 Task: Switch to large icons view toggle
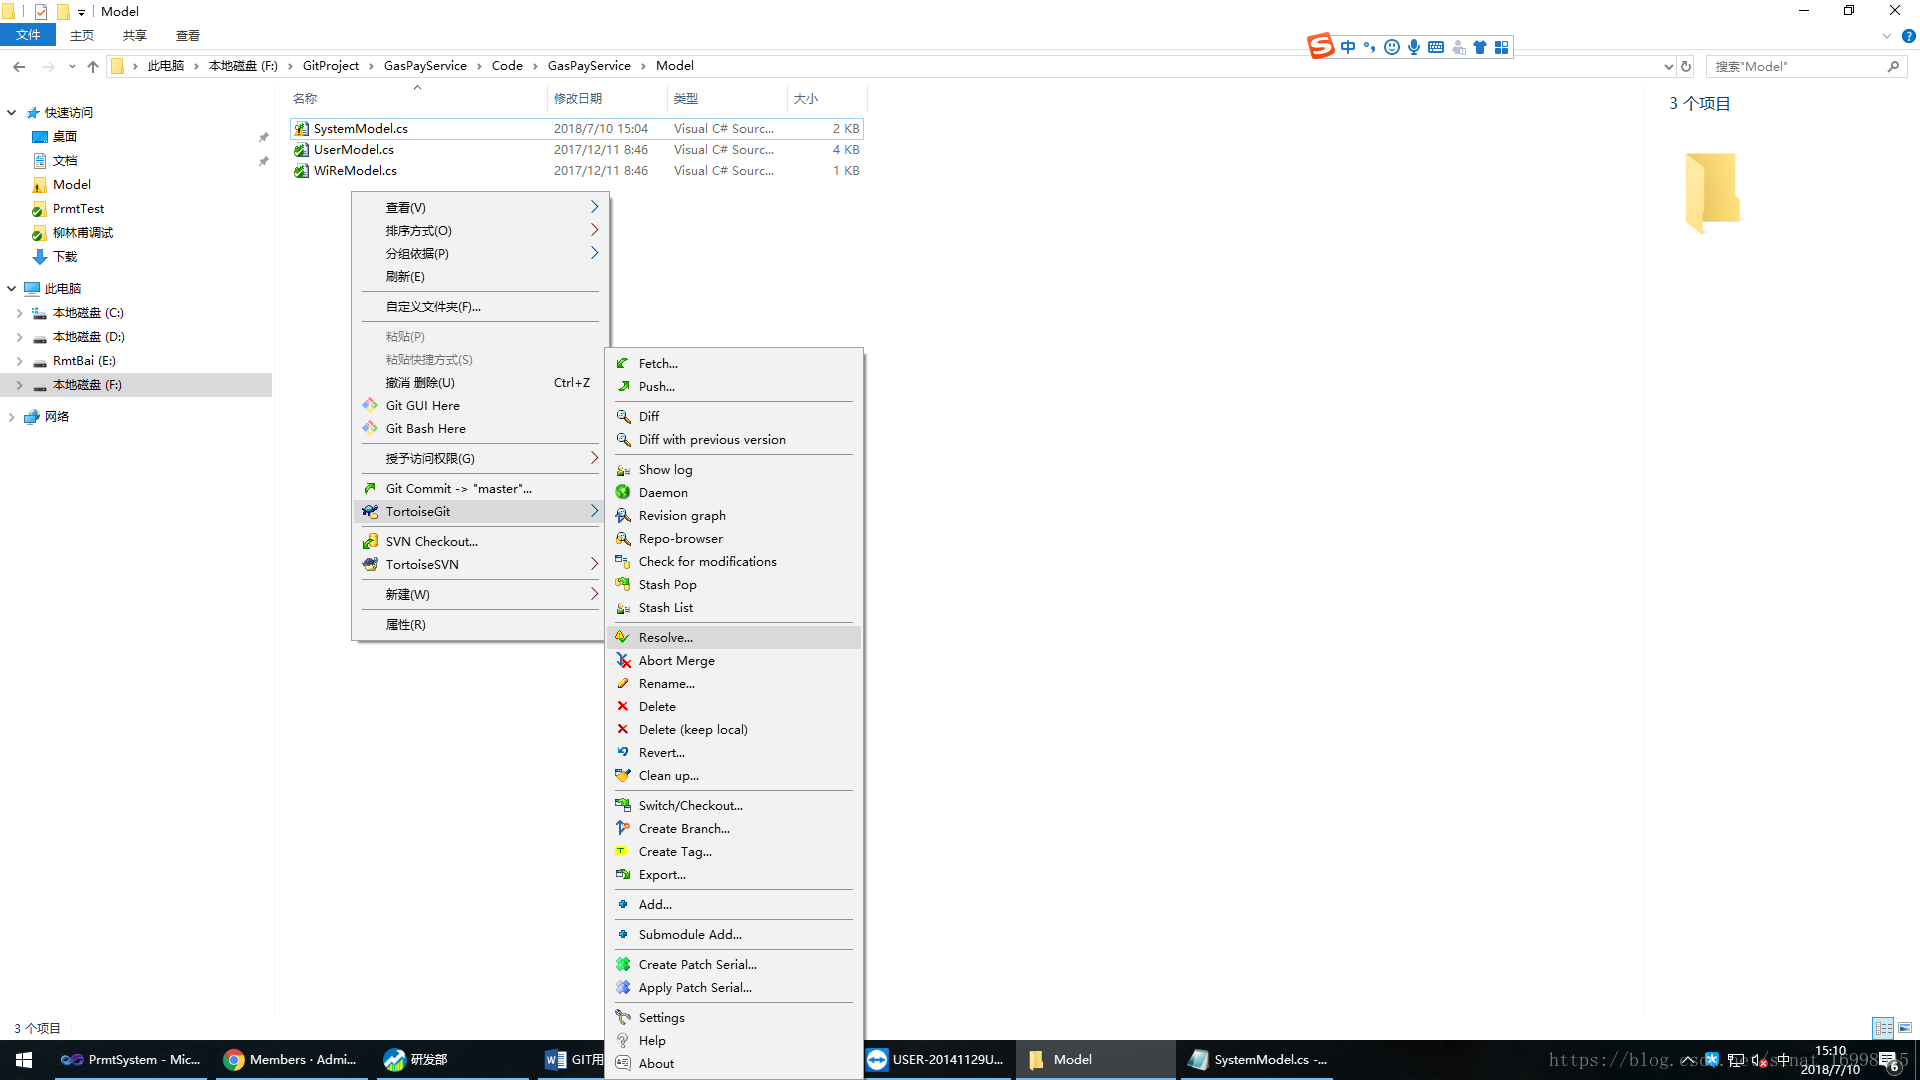1905,1028
